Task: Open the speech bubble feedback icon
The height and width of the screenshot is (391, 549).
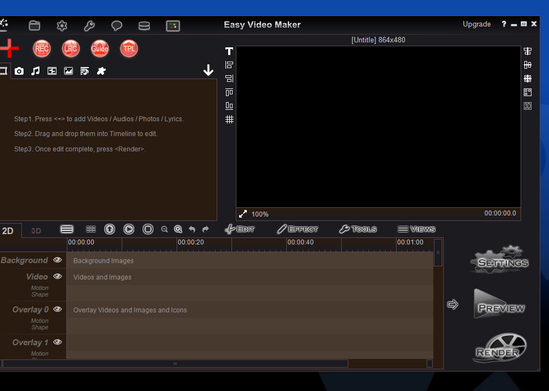Action: [117, 26]
